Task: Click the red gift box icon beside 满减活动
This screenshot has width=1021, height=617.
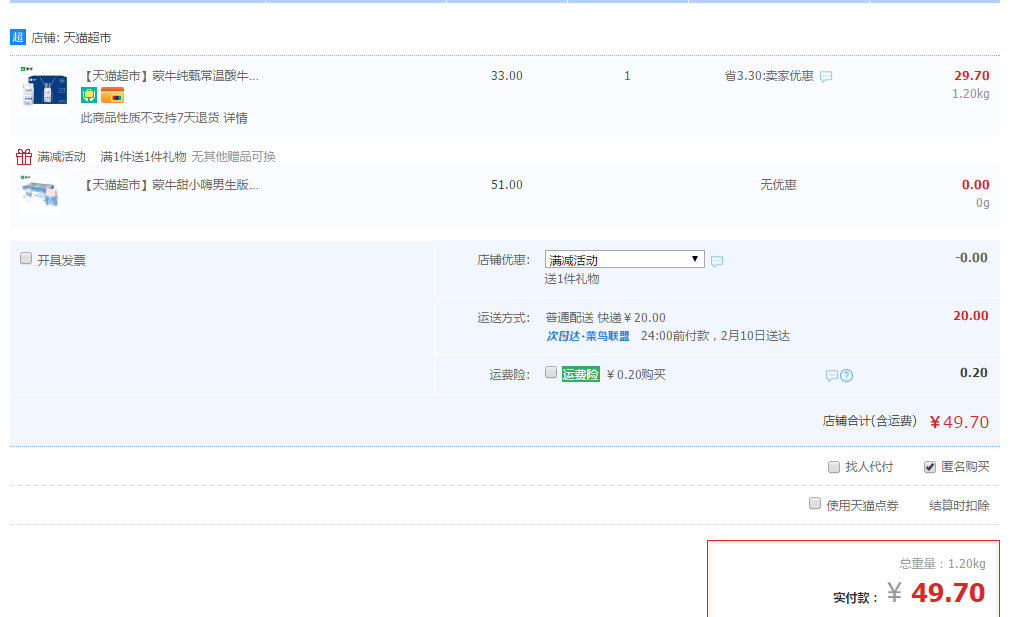Action: pos(24,157)
